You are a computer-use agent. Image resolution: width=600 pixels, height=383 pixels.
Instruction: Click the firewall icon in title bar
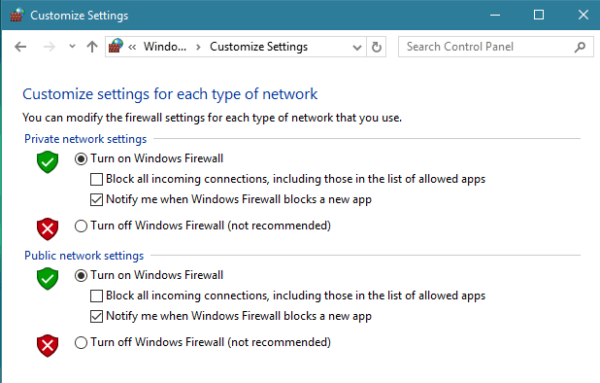point(16,15)
